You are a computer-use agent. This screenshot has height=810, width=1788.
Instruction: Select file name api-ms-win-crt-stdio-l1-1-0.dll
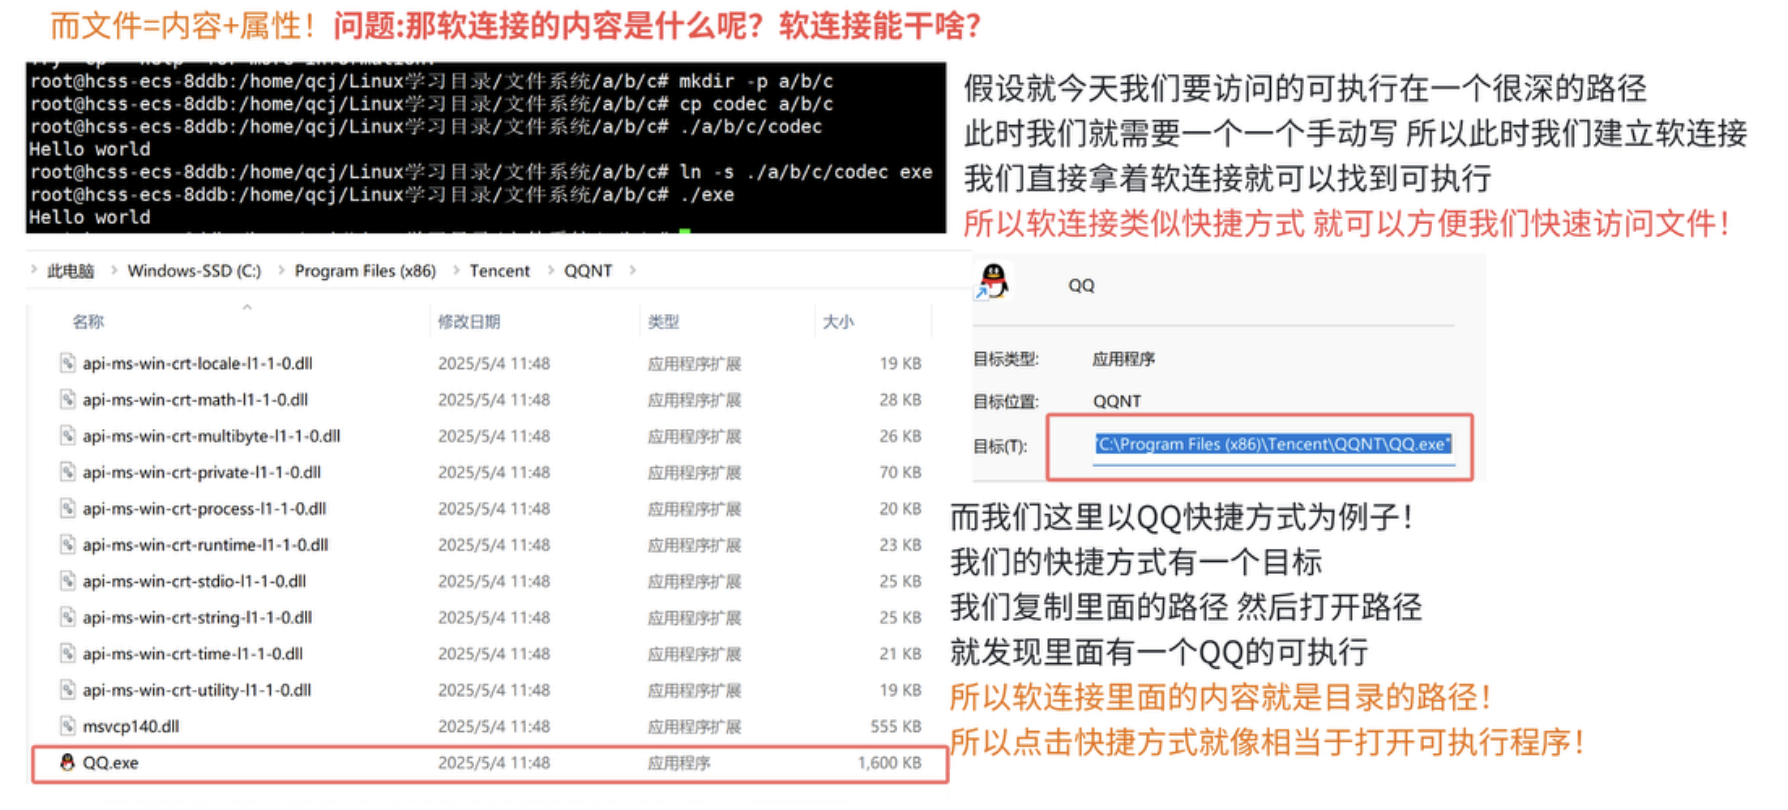195,581
